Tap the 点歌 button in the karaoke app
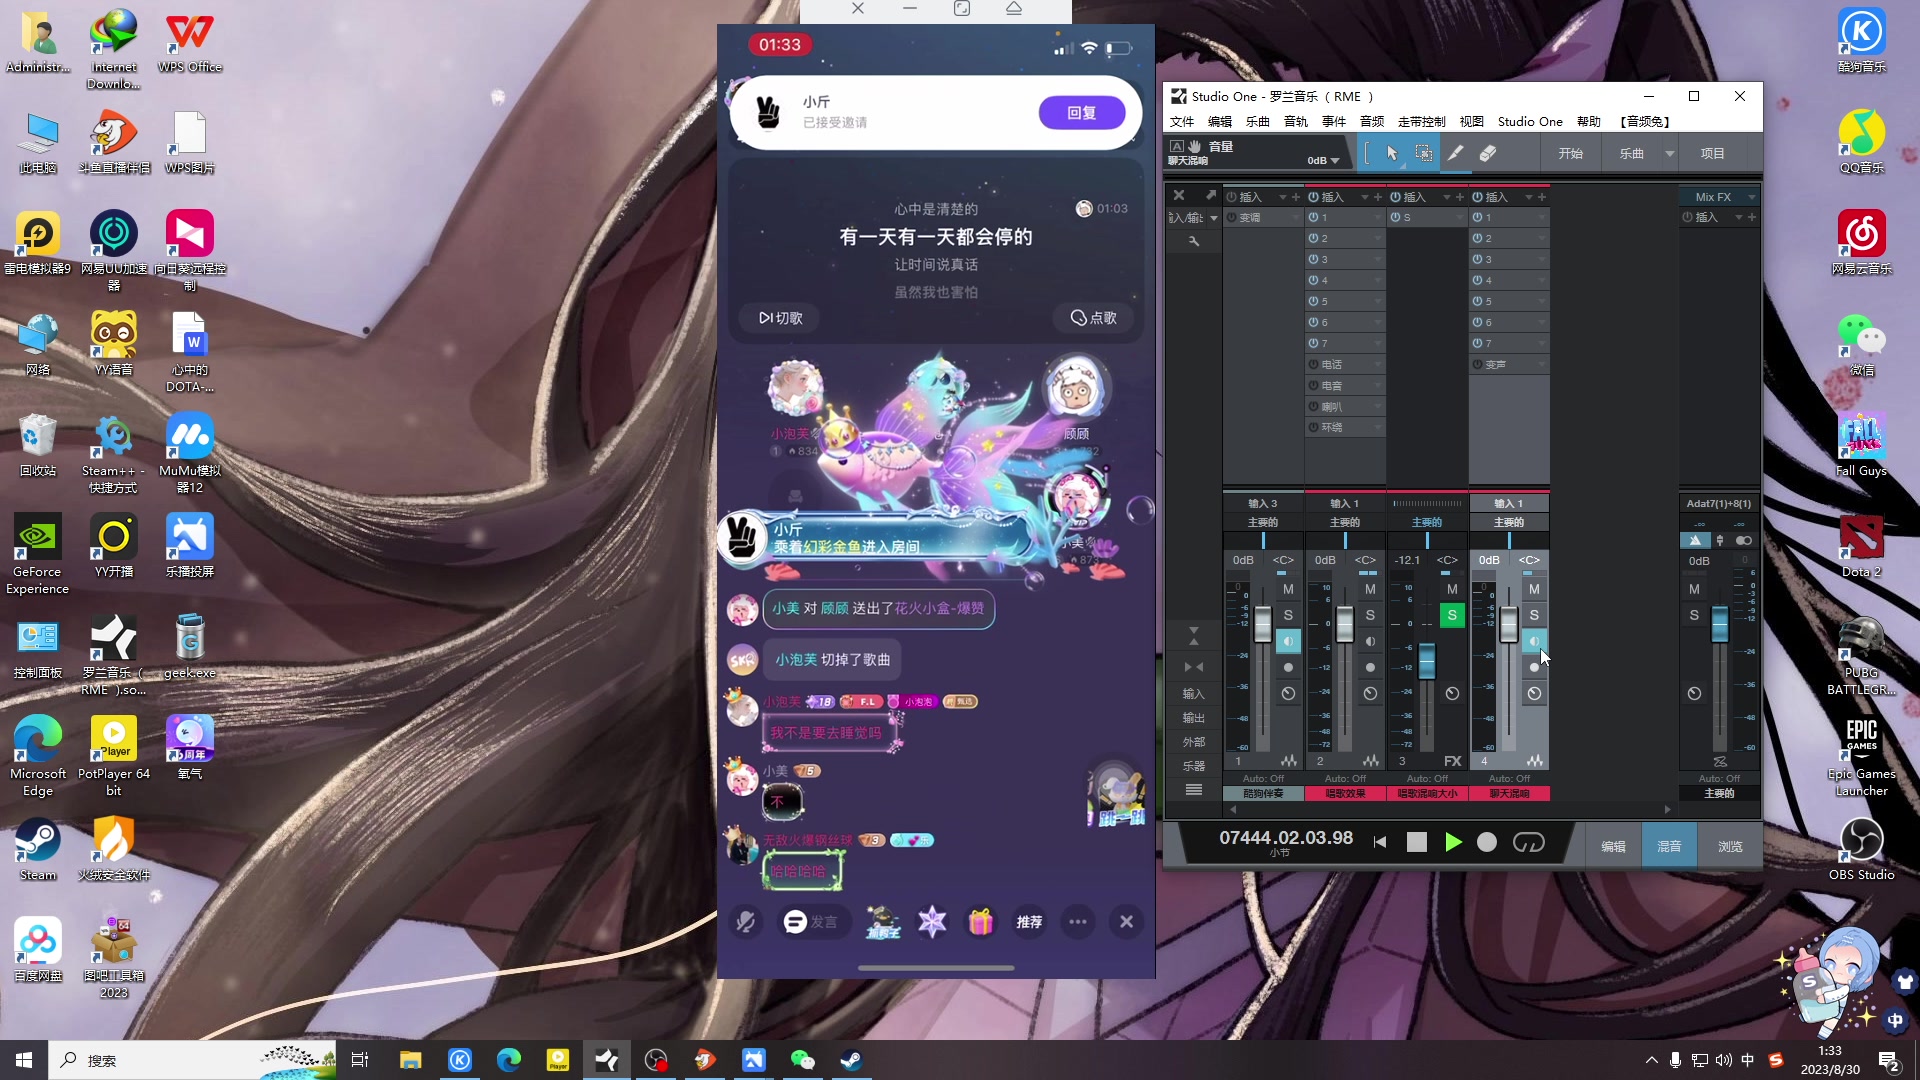 [x=1093, y=318]
